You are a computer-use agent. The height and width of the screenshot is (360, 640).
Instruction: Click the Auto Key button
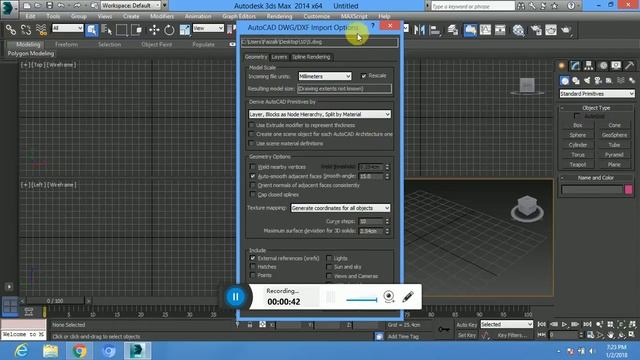(x=467, y=325)
